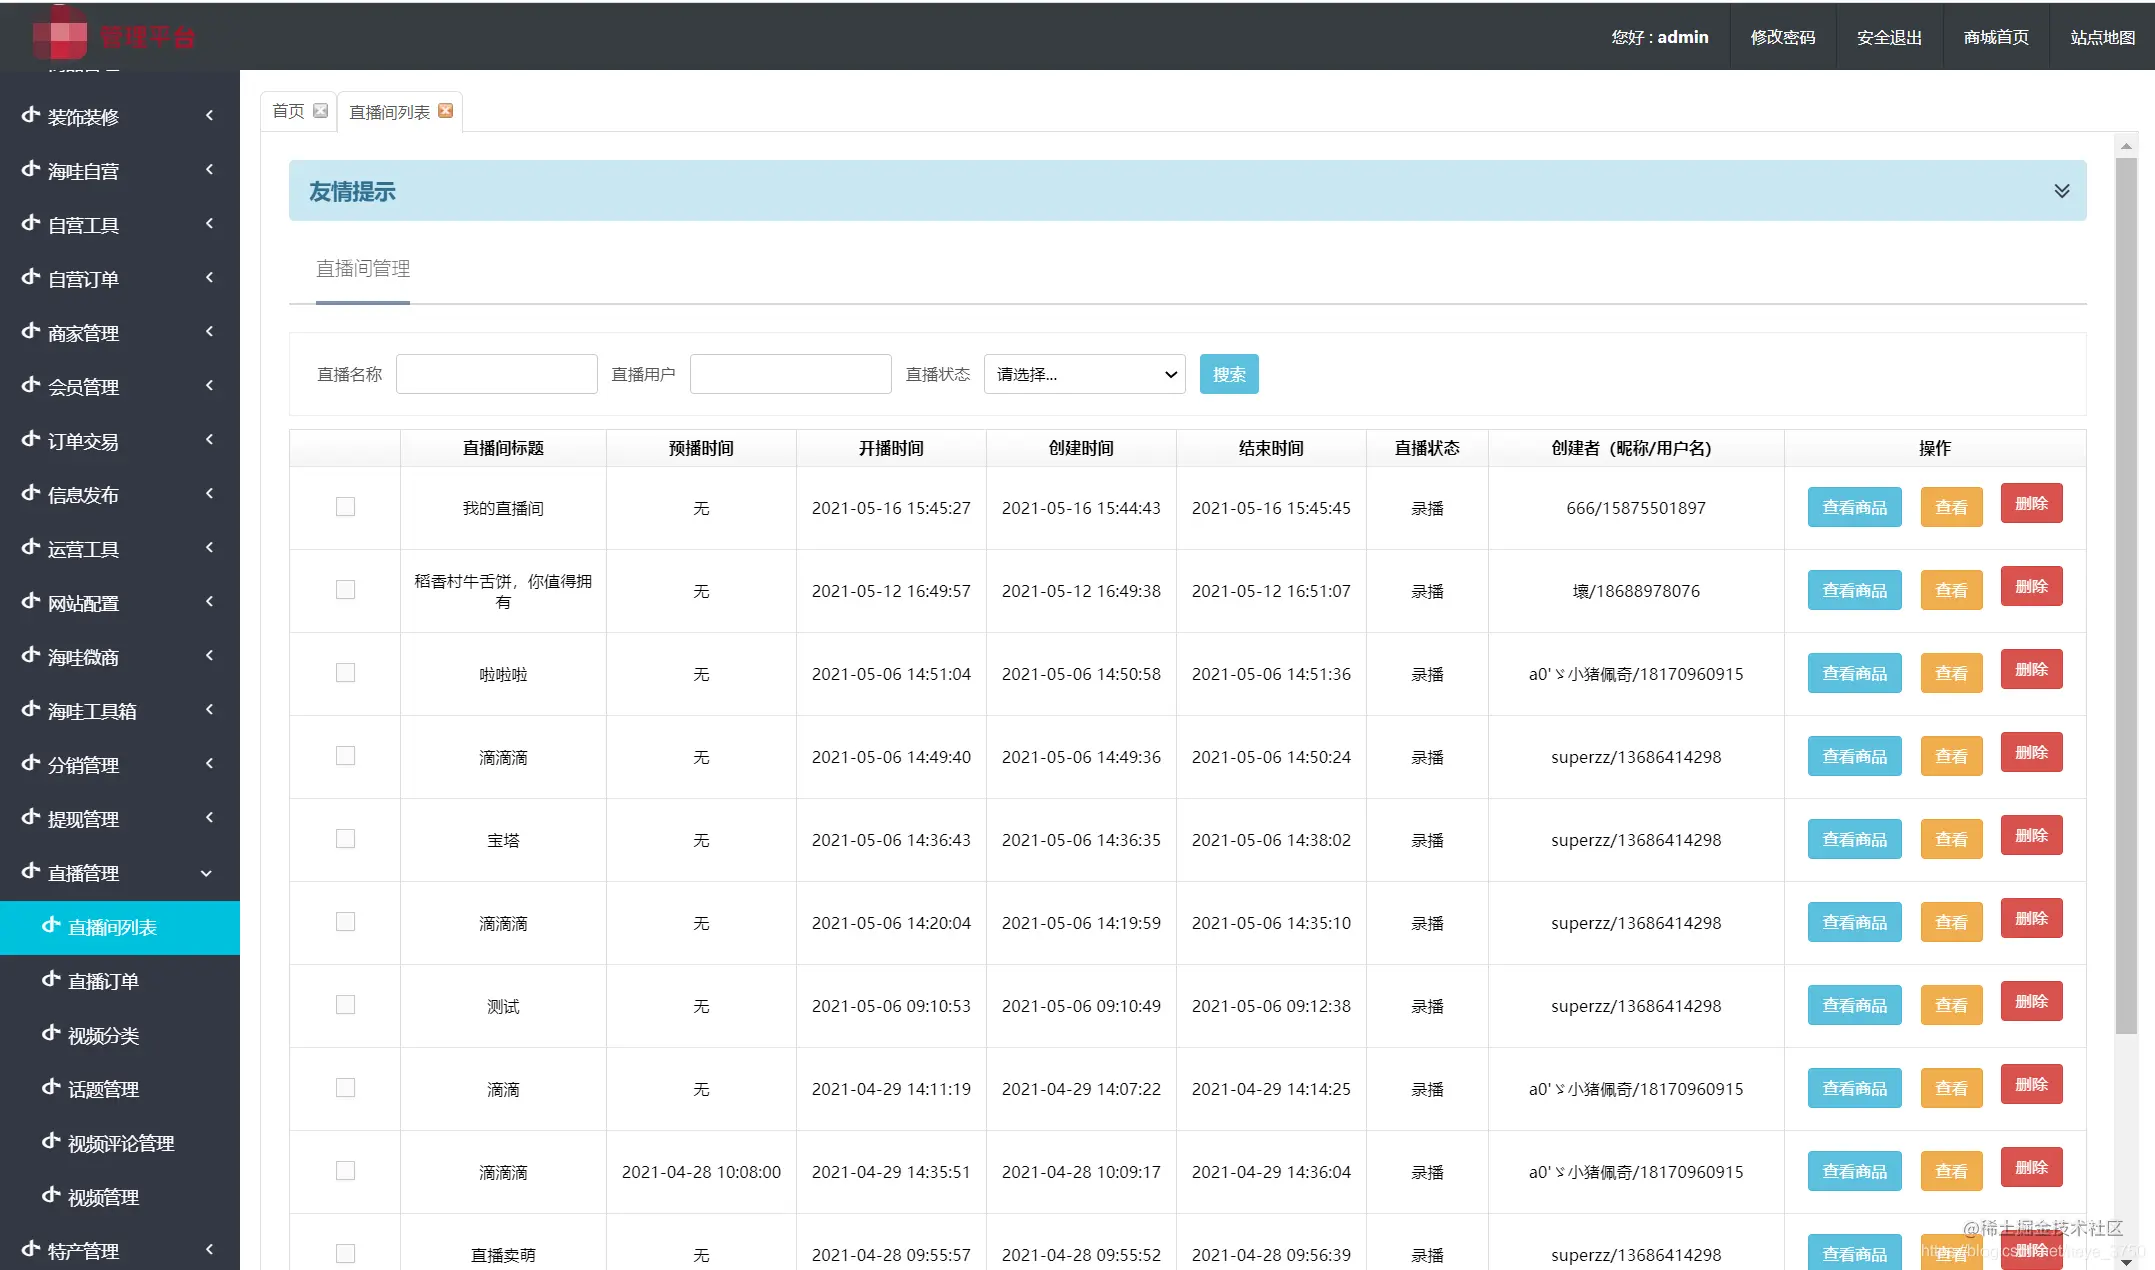This screenshot has height=1270, width=2155.
Task: Expand the 特产管理 menu arrow
Action: (209, 1249)
